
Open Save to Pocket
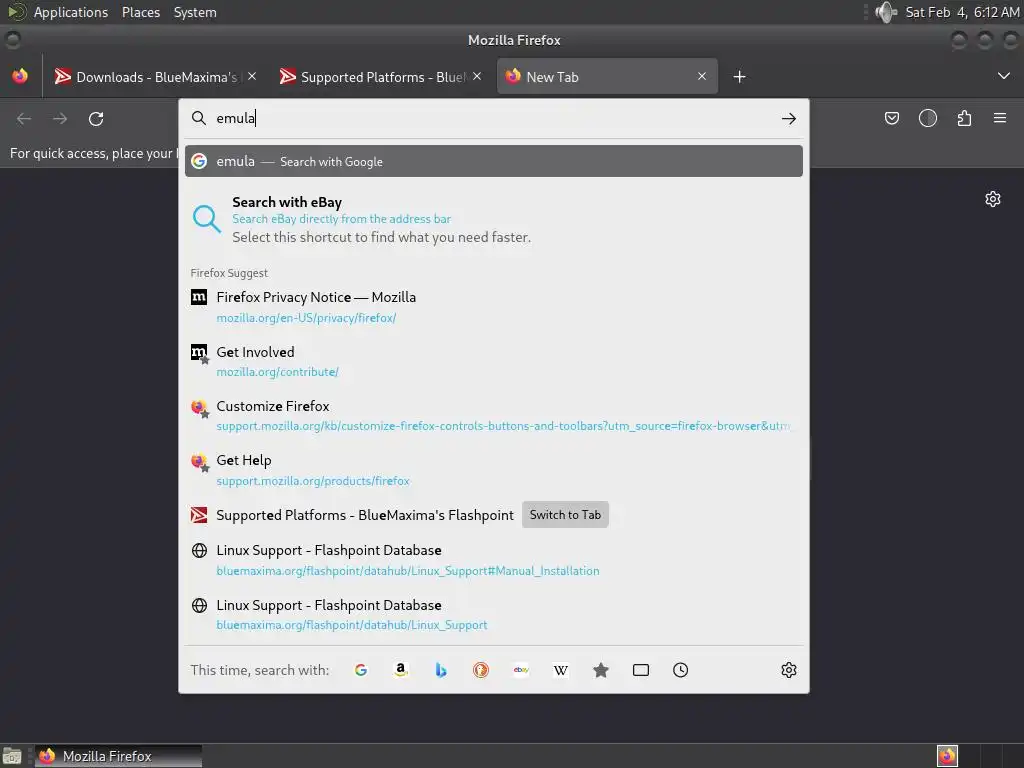point(891,118)
